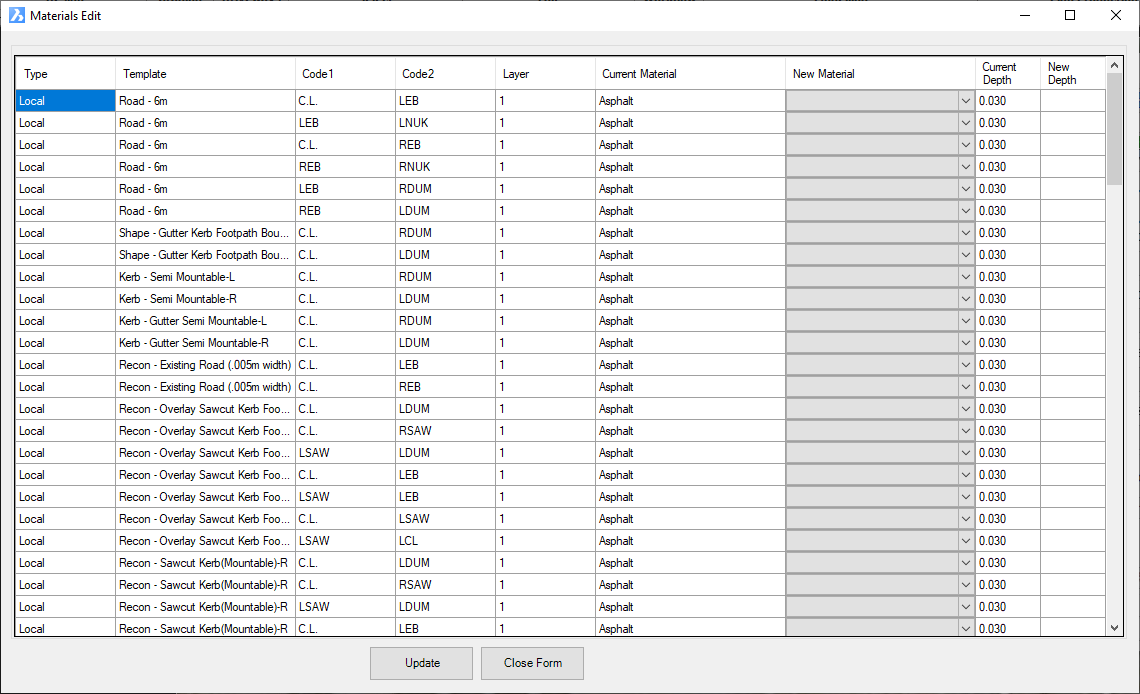Open New Material dropdown for the RNUK row
Image resolution: width=1140 pixels, height=694 pixels.
tap(966, 167)
